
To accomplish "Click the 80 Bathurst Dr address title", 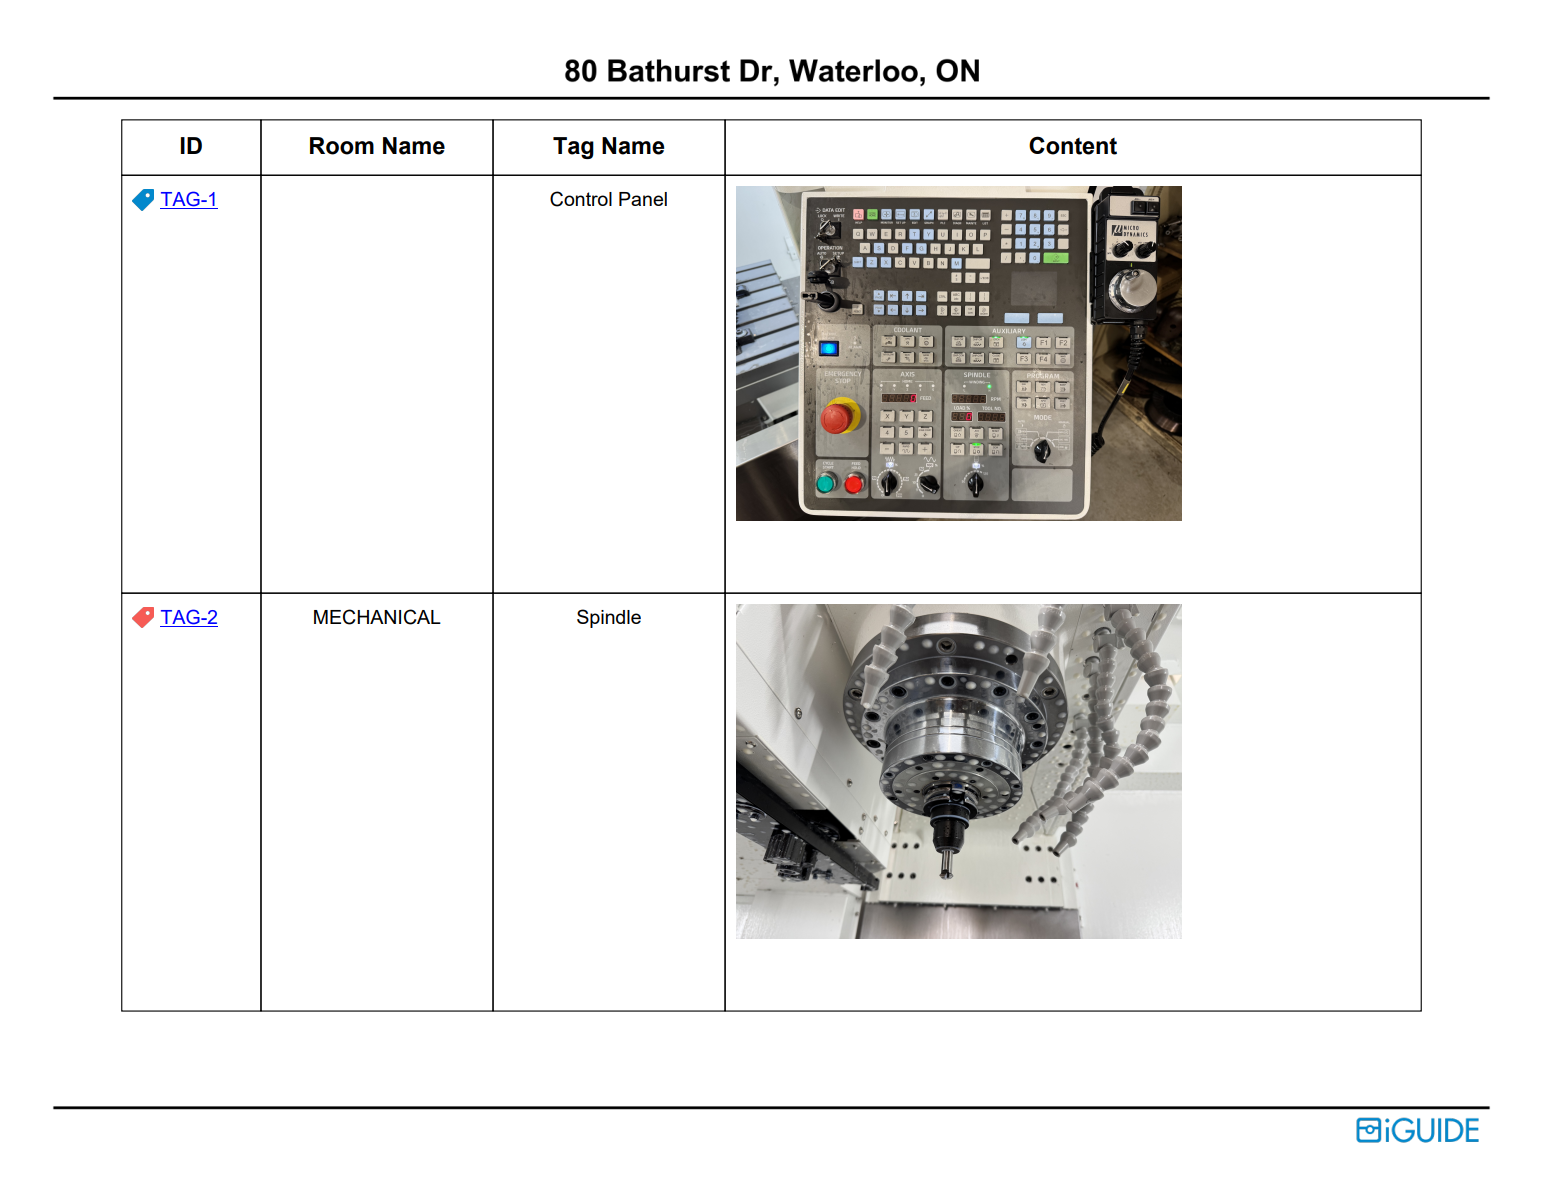I will pyautogui.click(x=771, y=72).
